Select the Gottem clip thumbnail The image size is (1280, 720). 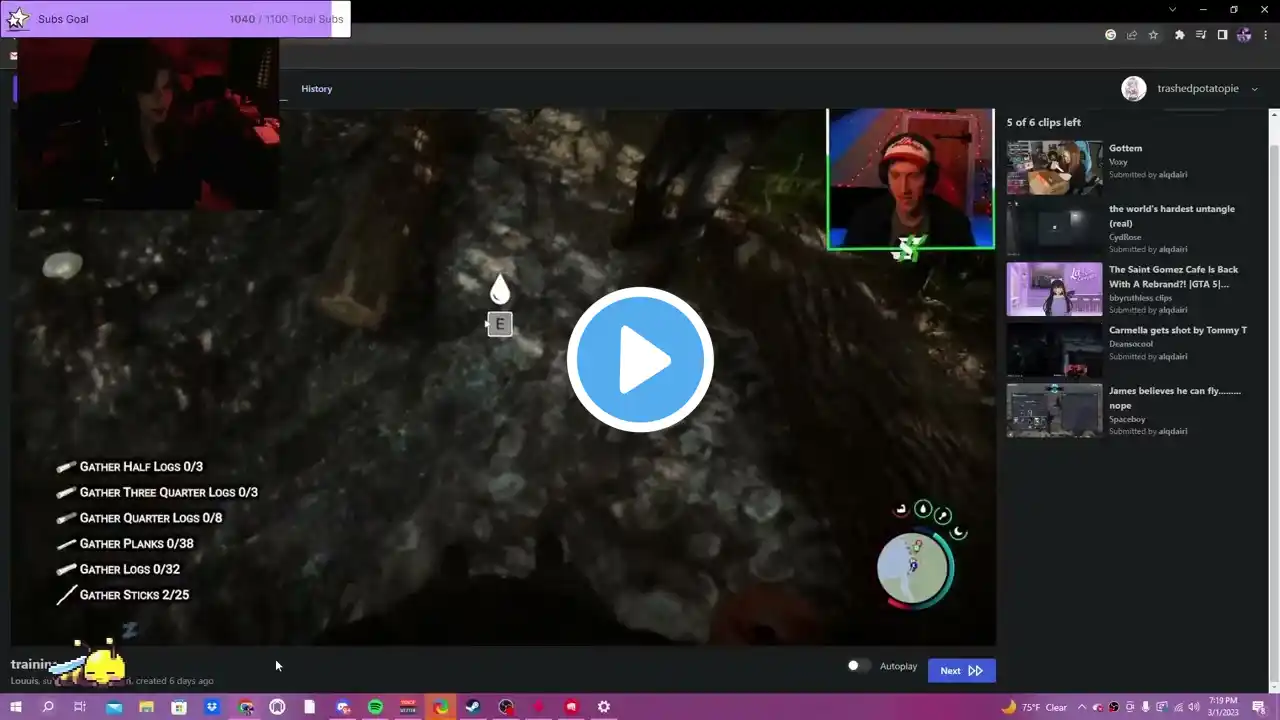[1054, 167]
